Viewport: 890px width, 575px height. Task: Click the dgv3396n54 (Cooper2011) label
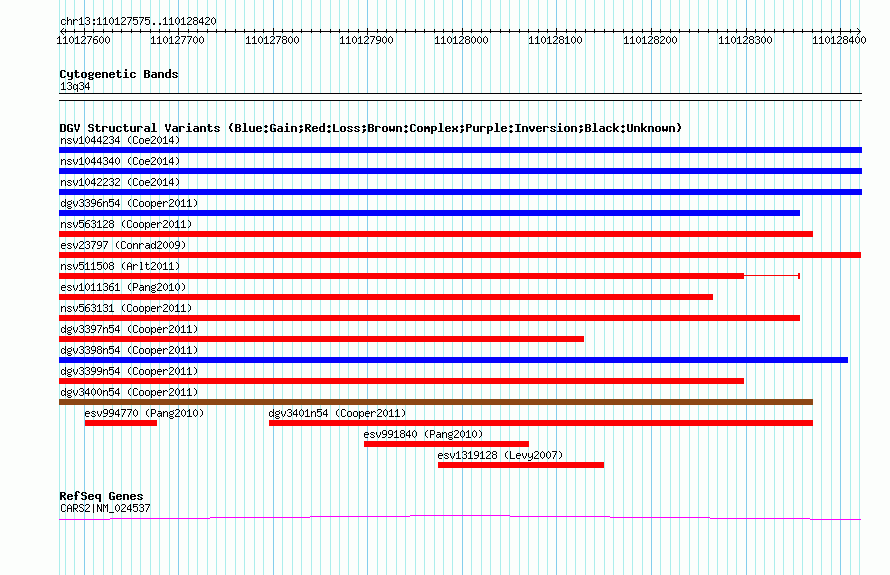click(129, 203)
